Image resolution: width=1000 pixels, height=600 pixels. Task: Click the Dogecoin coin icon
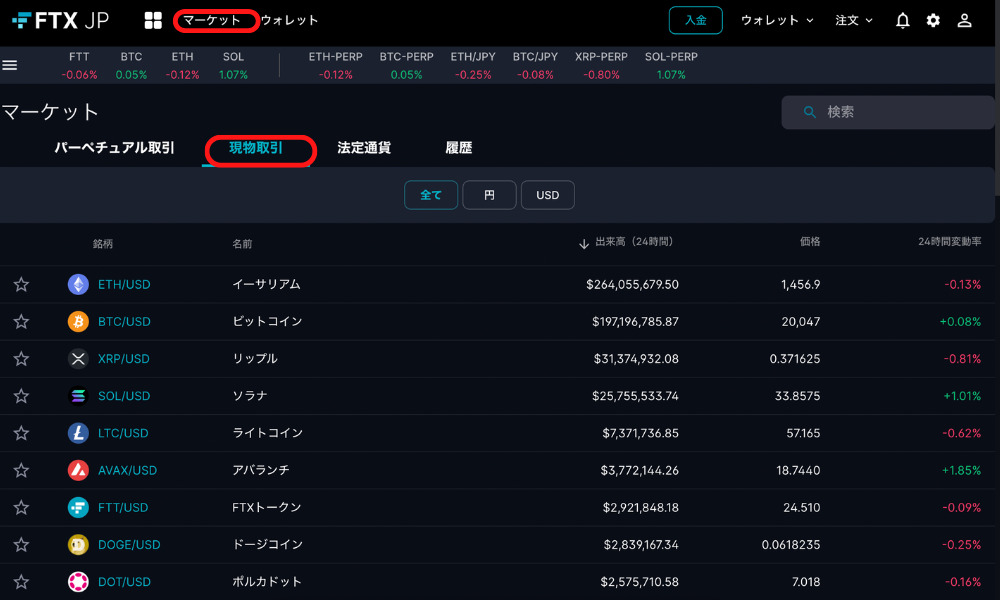(x=78, y=545)
